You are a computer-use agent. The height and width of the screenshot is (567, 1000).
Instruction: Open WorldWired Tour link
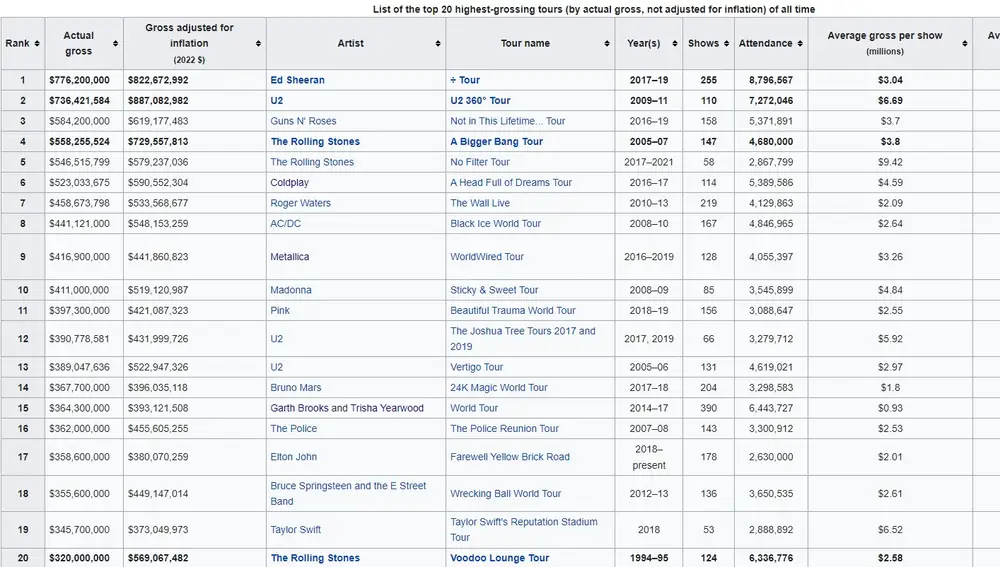click(x=487, y=256)
